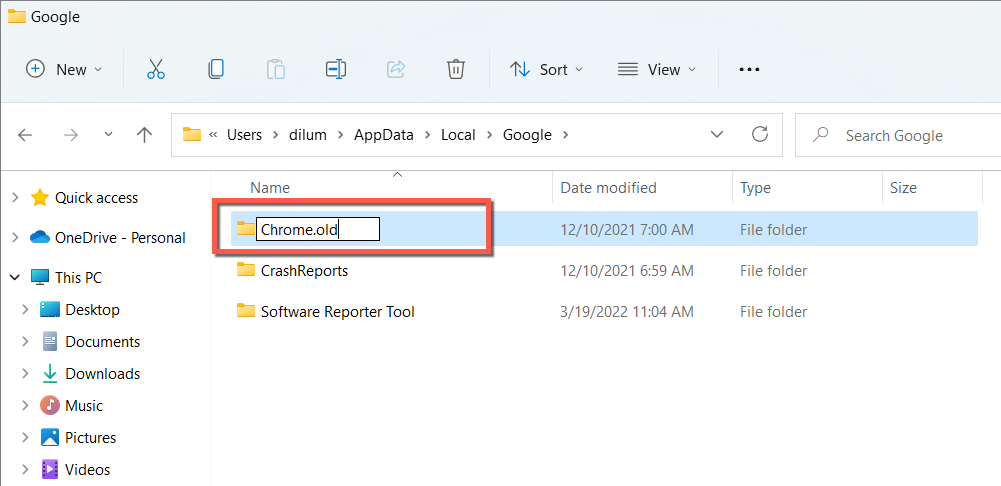The width and height of the screenshot is (1001, 486).
Task: Open the Downloads folder in sidebar
Action: [x=102, y=373]
